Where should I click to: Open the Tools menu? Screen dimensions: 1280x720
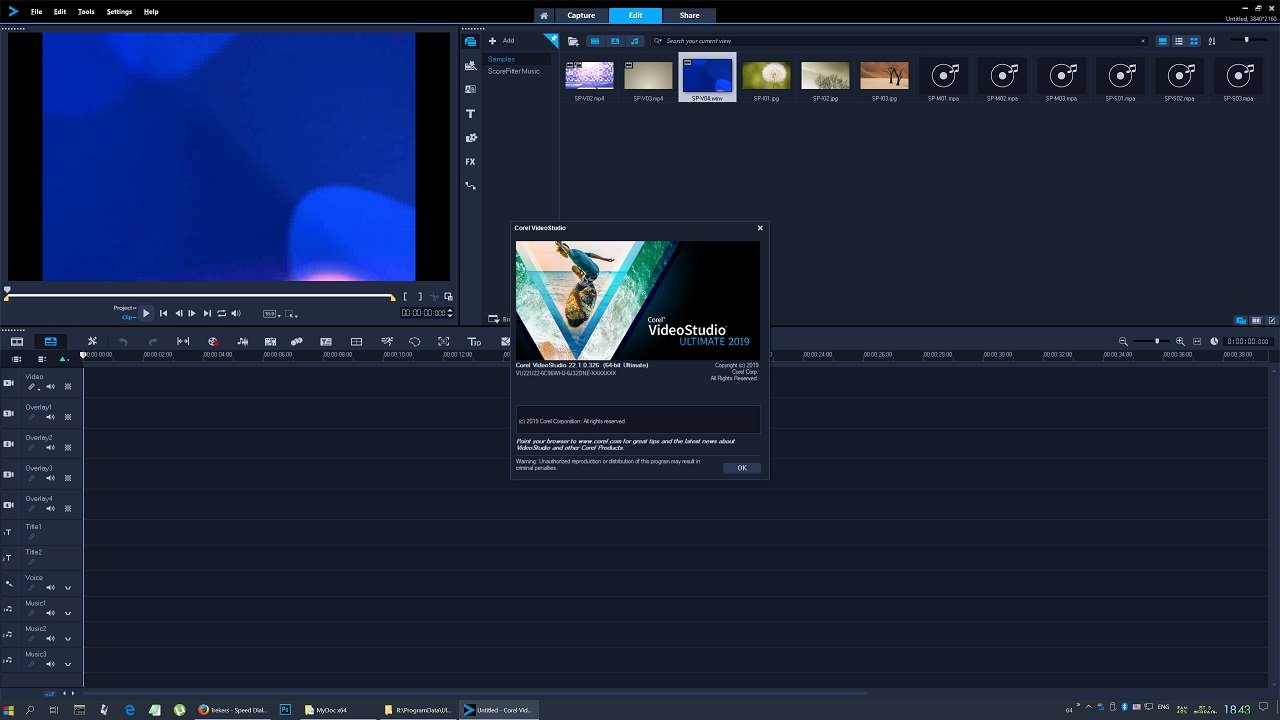coord(86,12)
